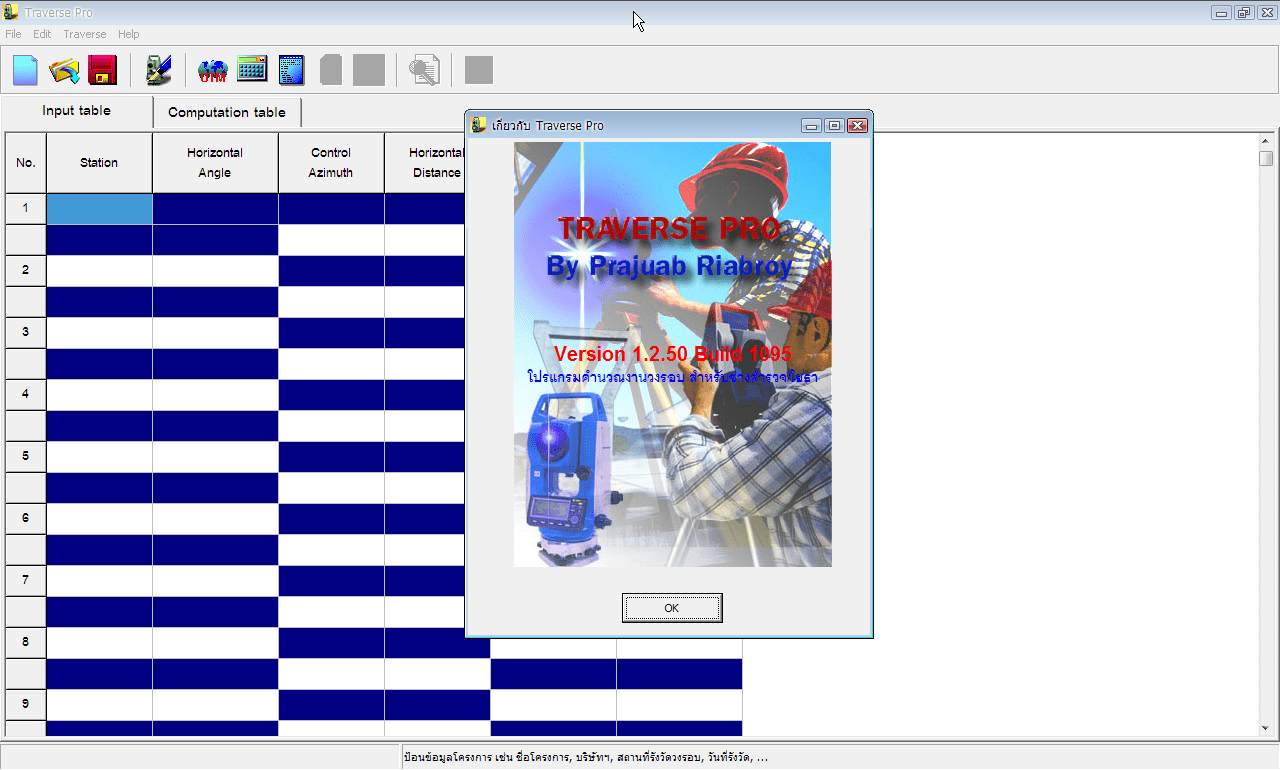Select the Horizontal Angle cell in row 2
This screenshot has height=770, width=1280.
pyautogui.click(x=215, y=271)
